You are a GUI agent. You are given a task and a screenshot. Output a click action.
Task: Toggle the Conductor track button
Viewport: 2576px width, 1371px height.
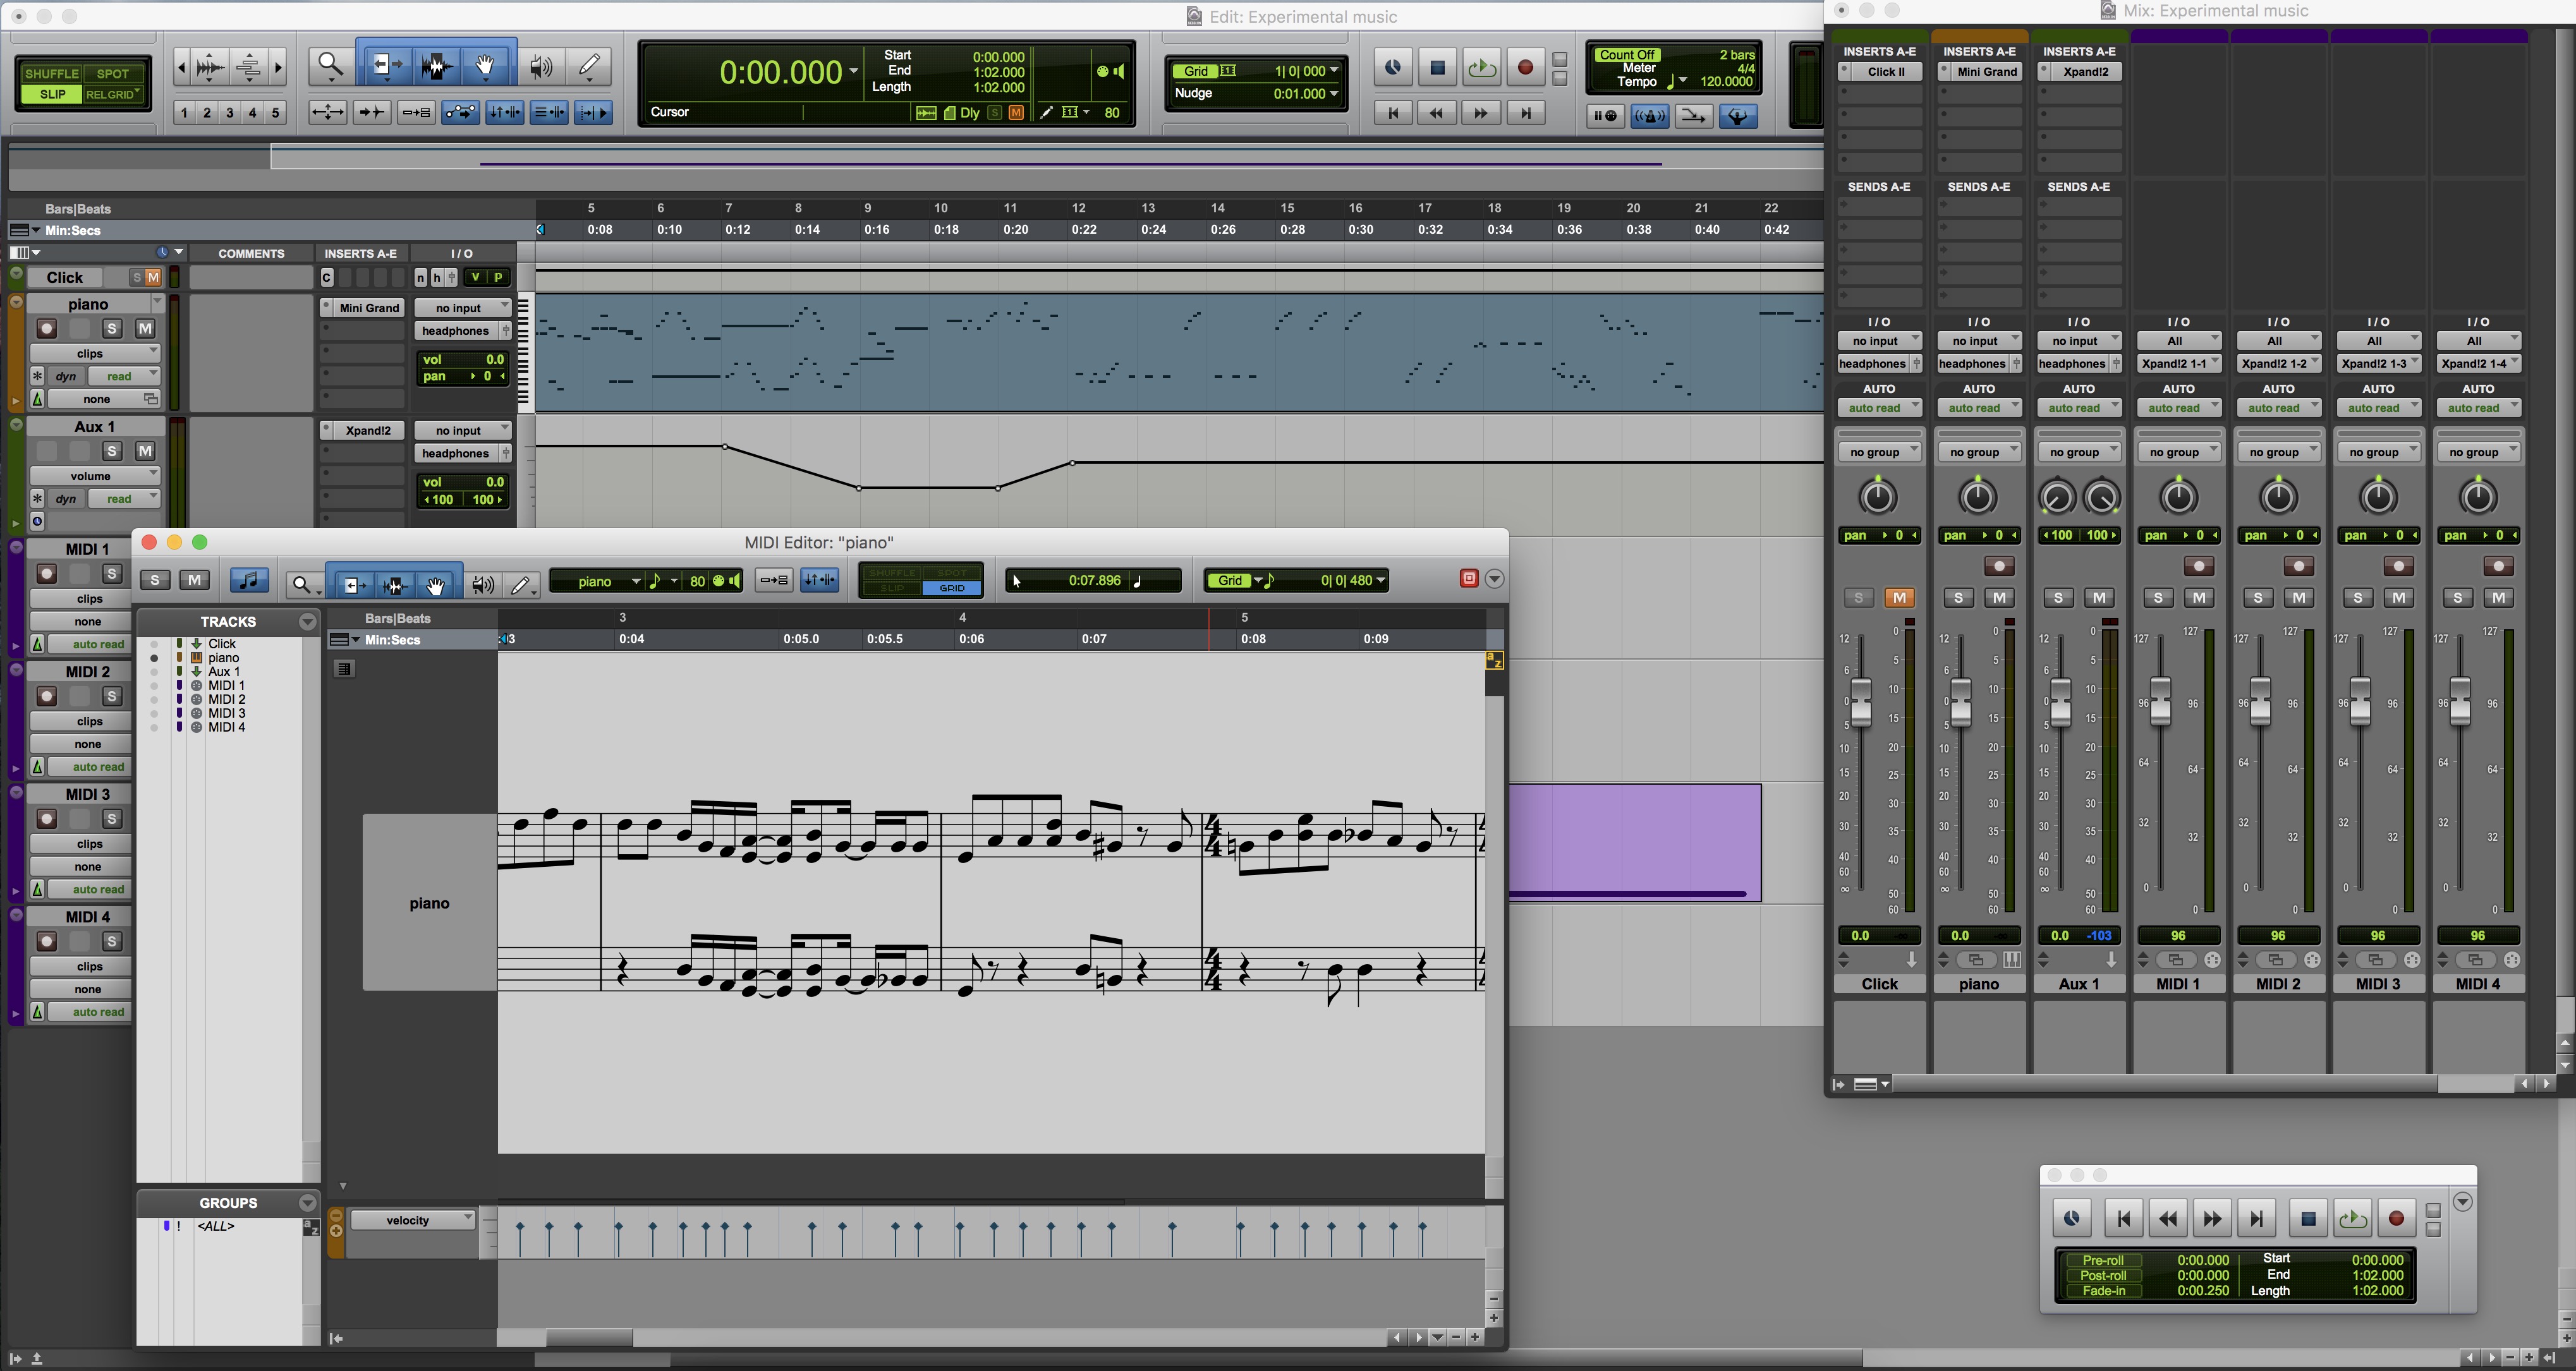pyautogui.click(x=1739, y=116)
